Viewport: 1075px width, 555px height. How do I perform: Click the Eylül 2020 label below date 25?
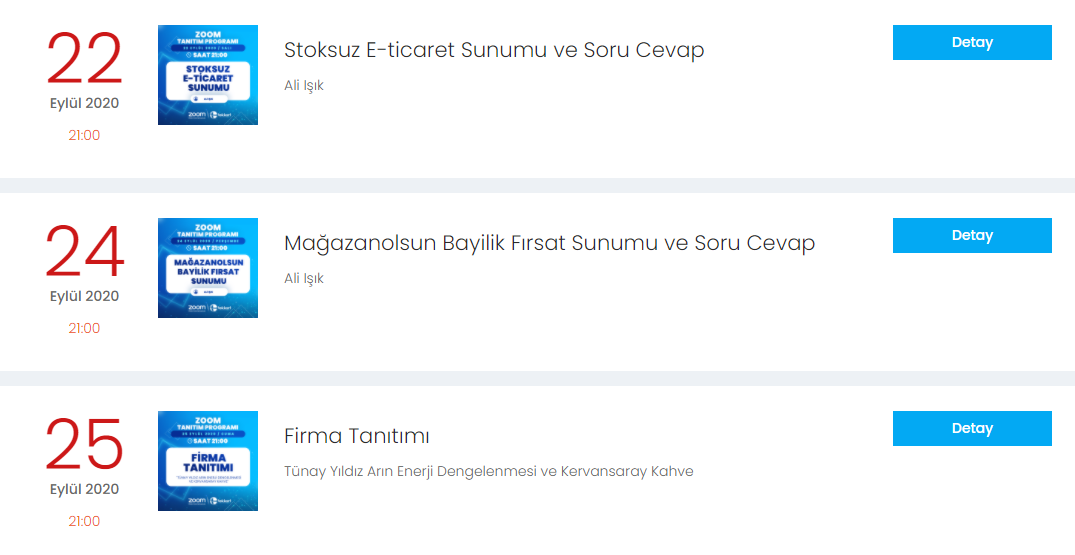pos(84,489)
